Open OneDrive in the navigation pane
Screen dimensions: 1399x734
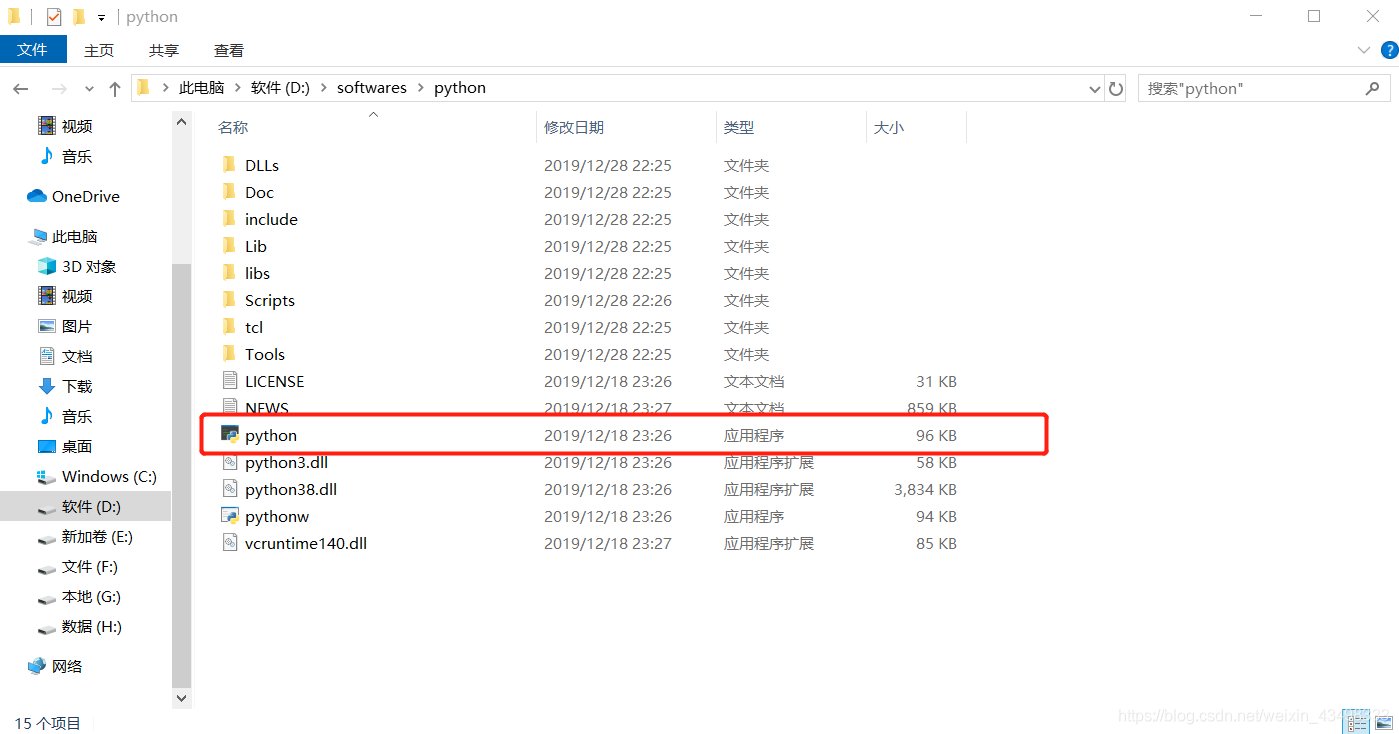click(x=85, y=196)
